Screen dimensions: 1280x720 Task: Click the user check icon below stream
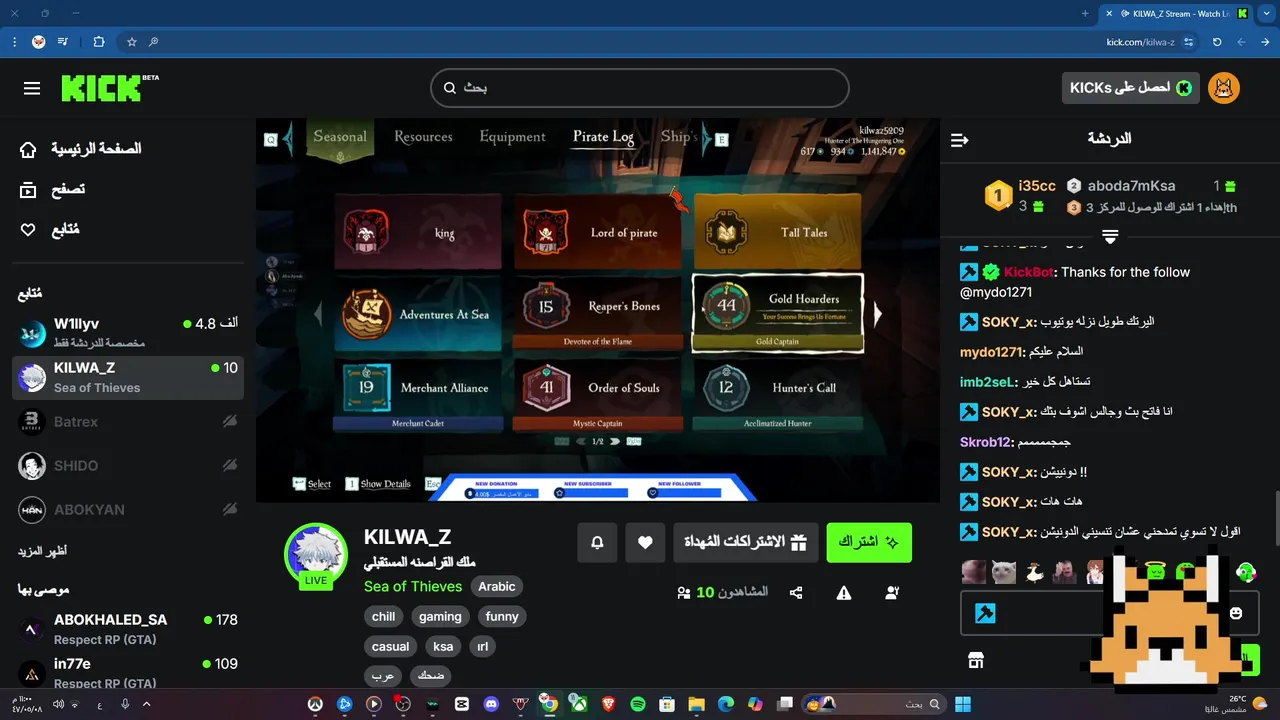892,592
